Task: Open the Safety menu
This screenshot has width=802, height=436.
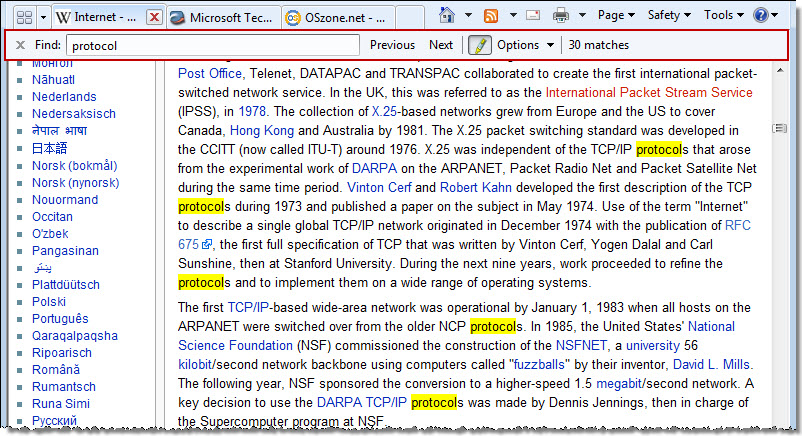Action: (669, 15)
